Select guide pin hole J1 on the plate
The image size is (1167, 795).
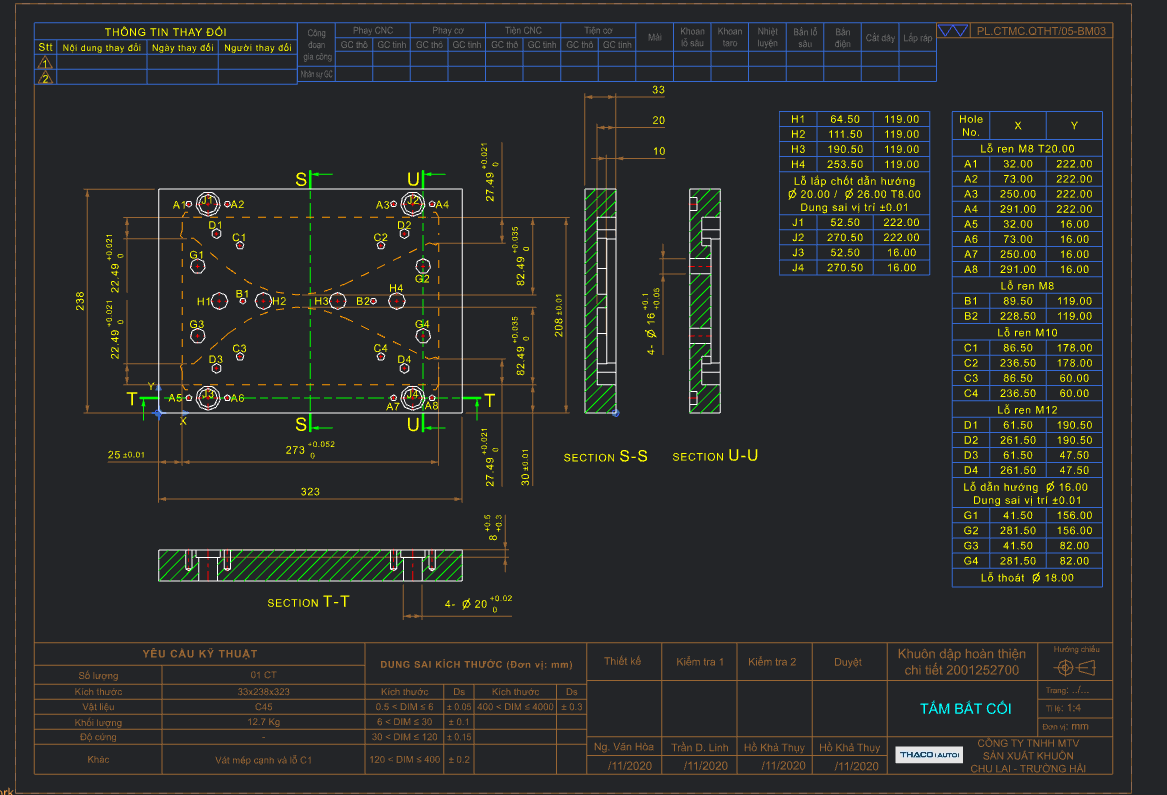tap(208, 203)
